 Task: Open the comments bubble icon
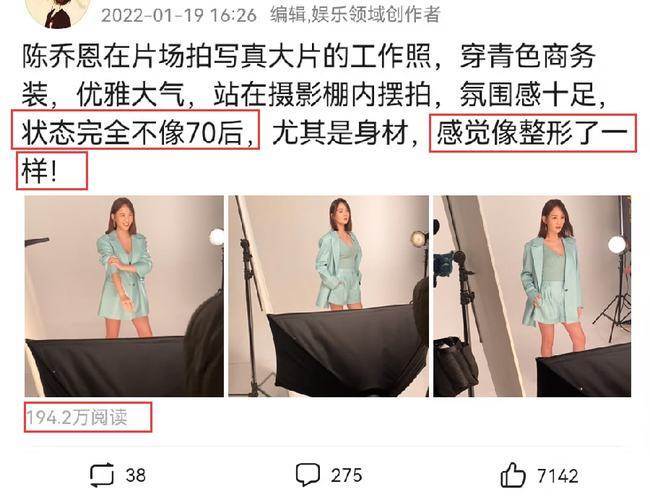tap(308, 475)
